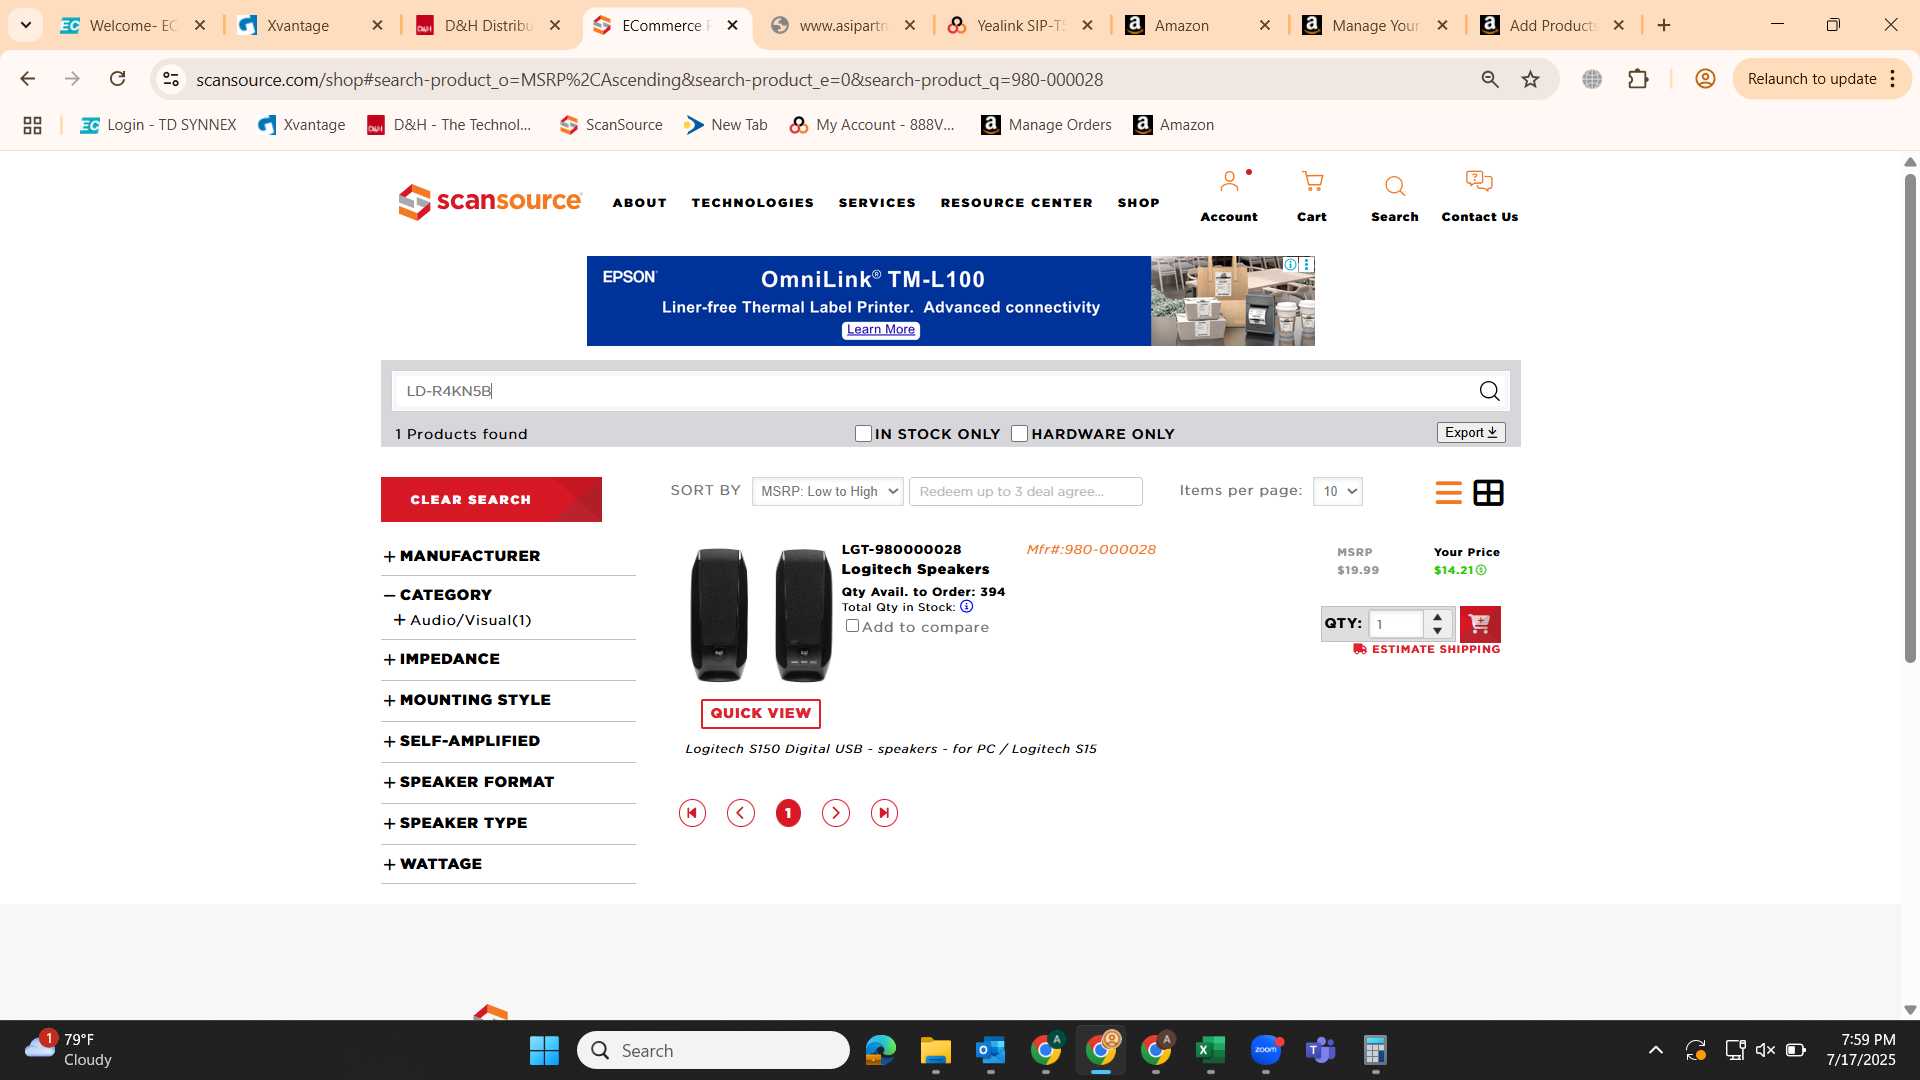Enable the In Stock Only checkbox
This screenshot has width=1920, height=1080.
click(863, 434)
